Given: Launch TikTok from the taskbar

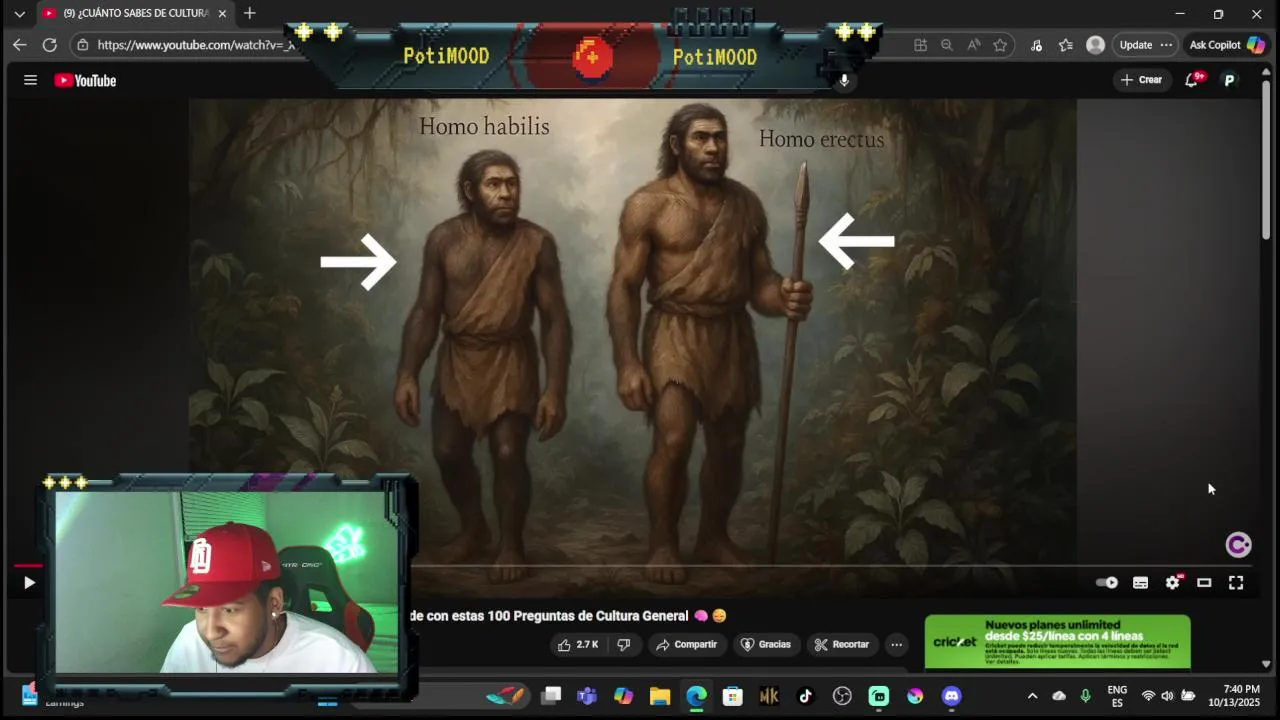Looking at the screenshot, I should [806, 696].
